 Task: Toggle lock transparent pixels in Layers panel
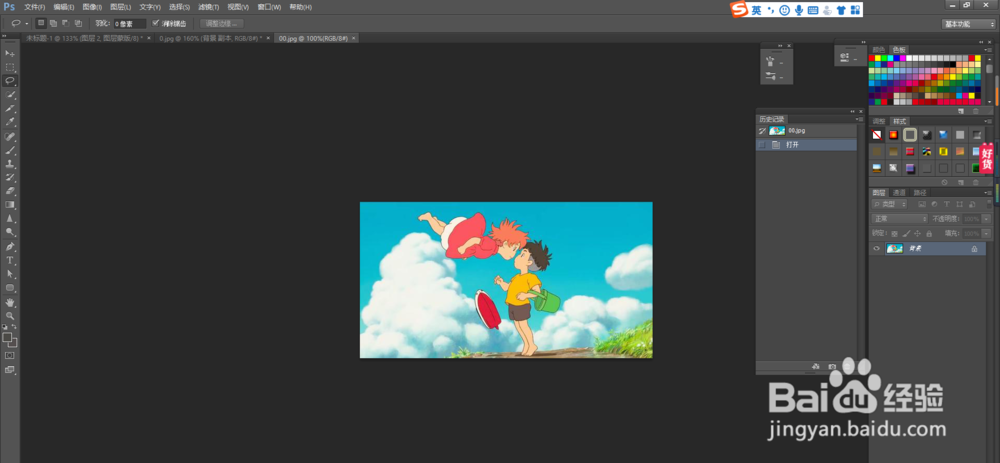tap(894, 234)
